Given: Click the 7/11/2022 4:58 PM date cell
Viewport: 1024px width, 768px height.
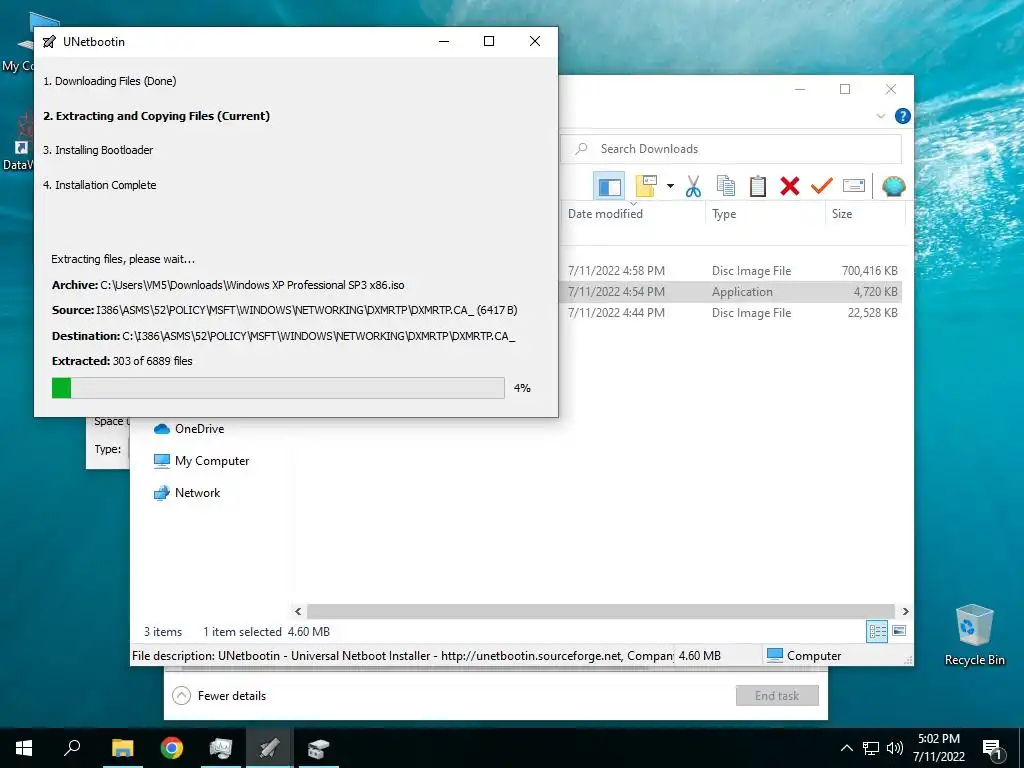Looking at the screenshot, I should pyautogui.click(x=616, y=270).
